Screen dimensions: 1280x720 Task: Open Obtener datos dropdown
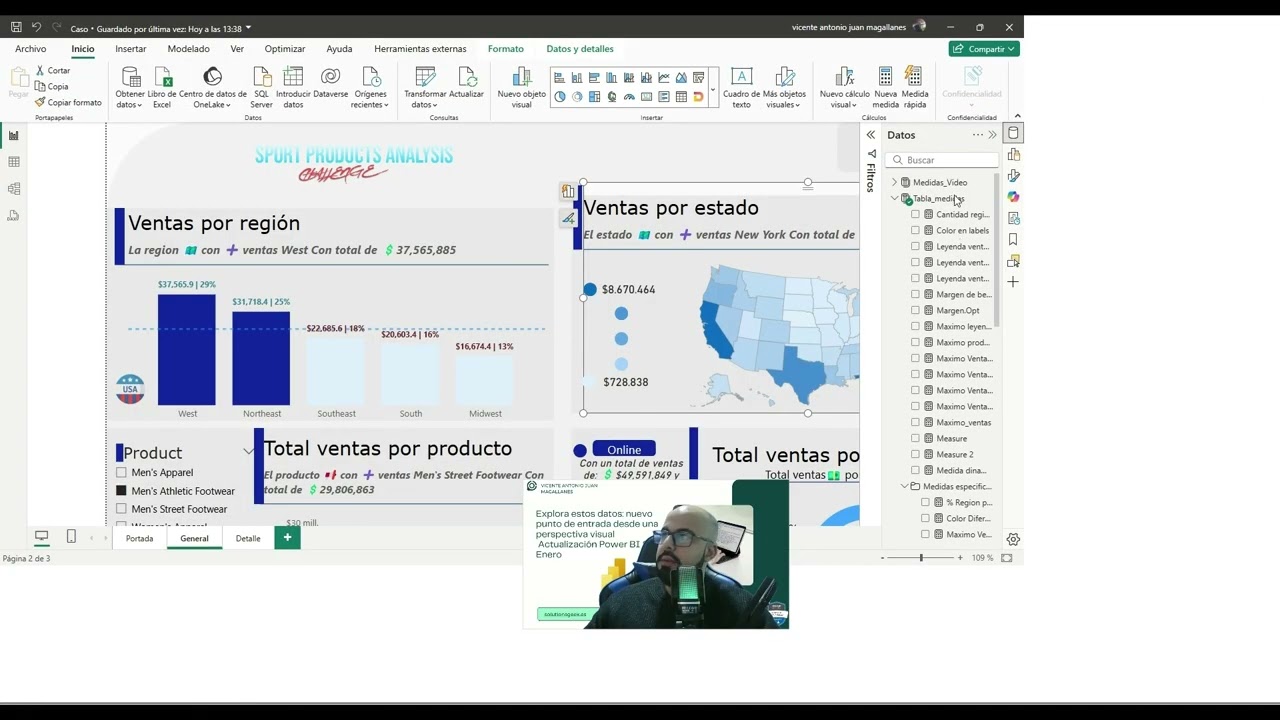tap(130, 88)
